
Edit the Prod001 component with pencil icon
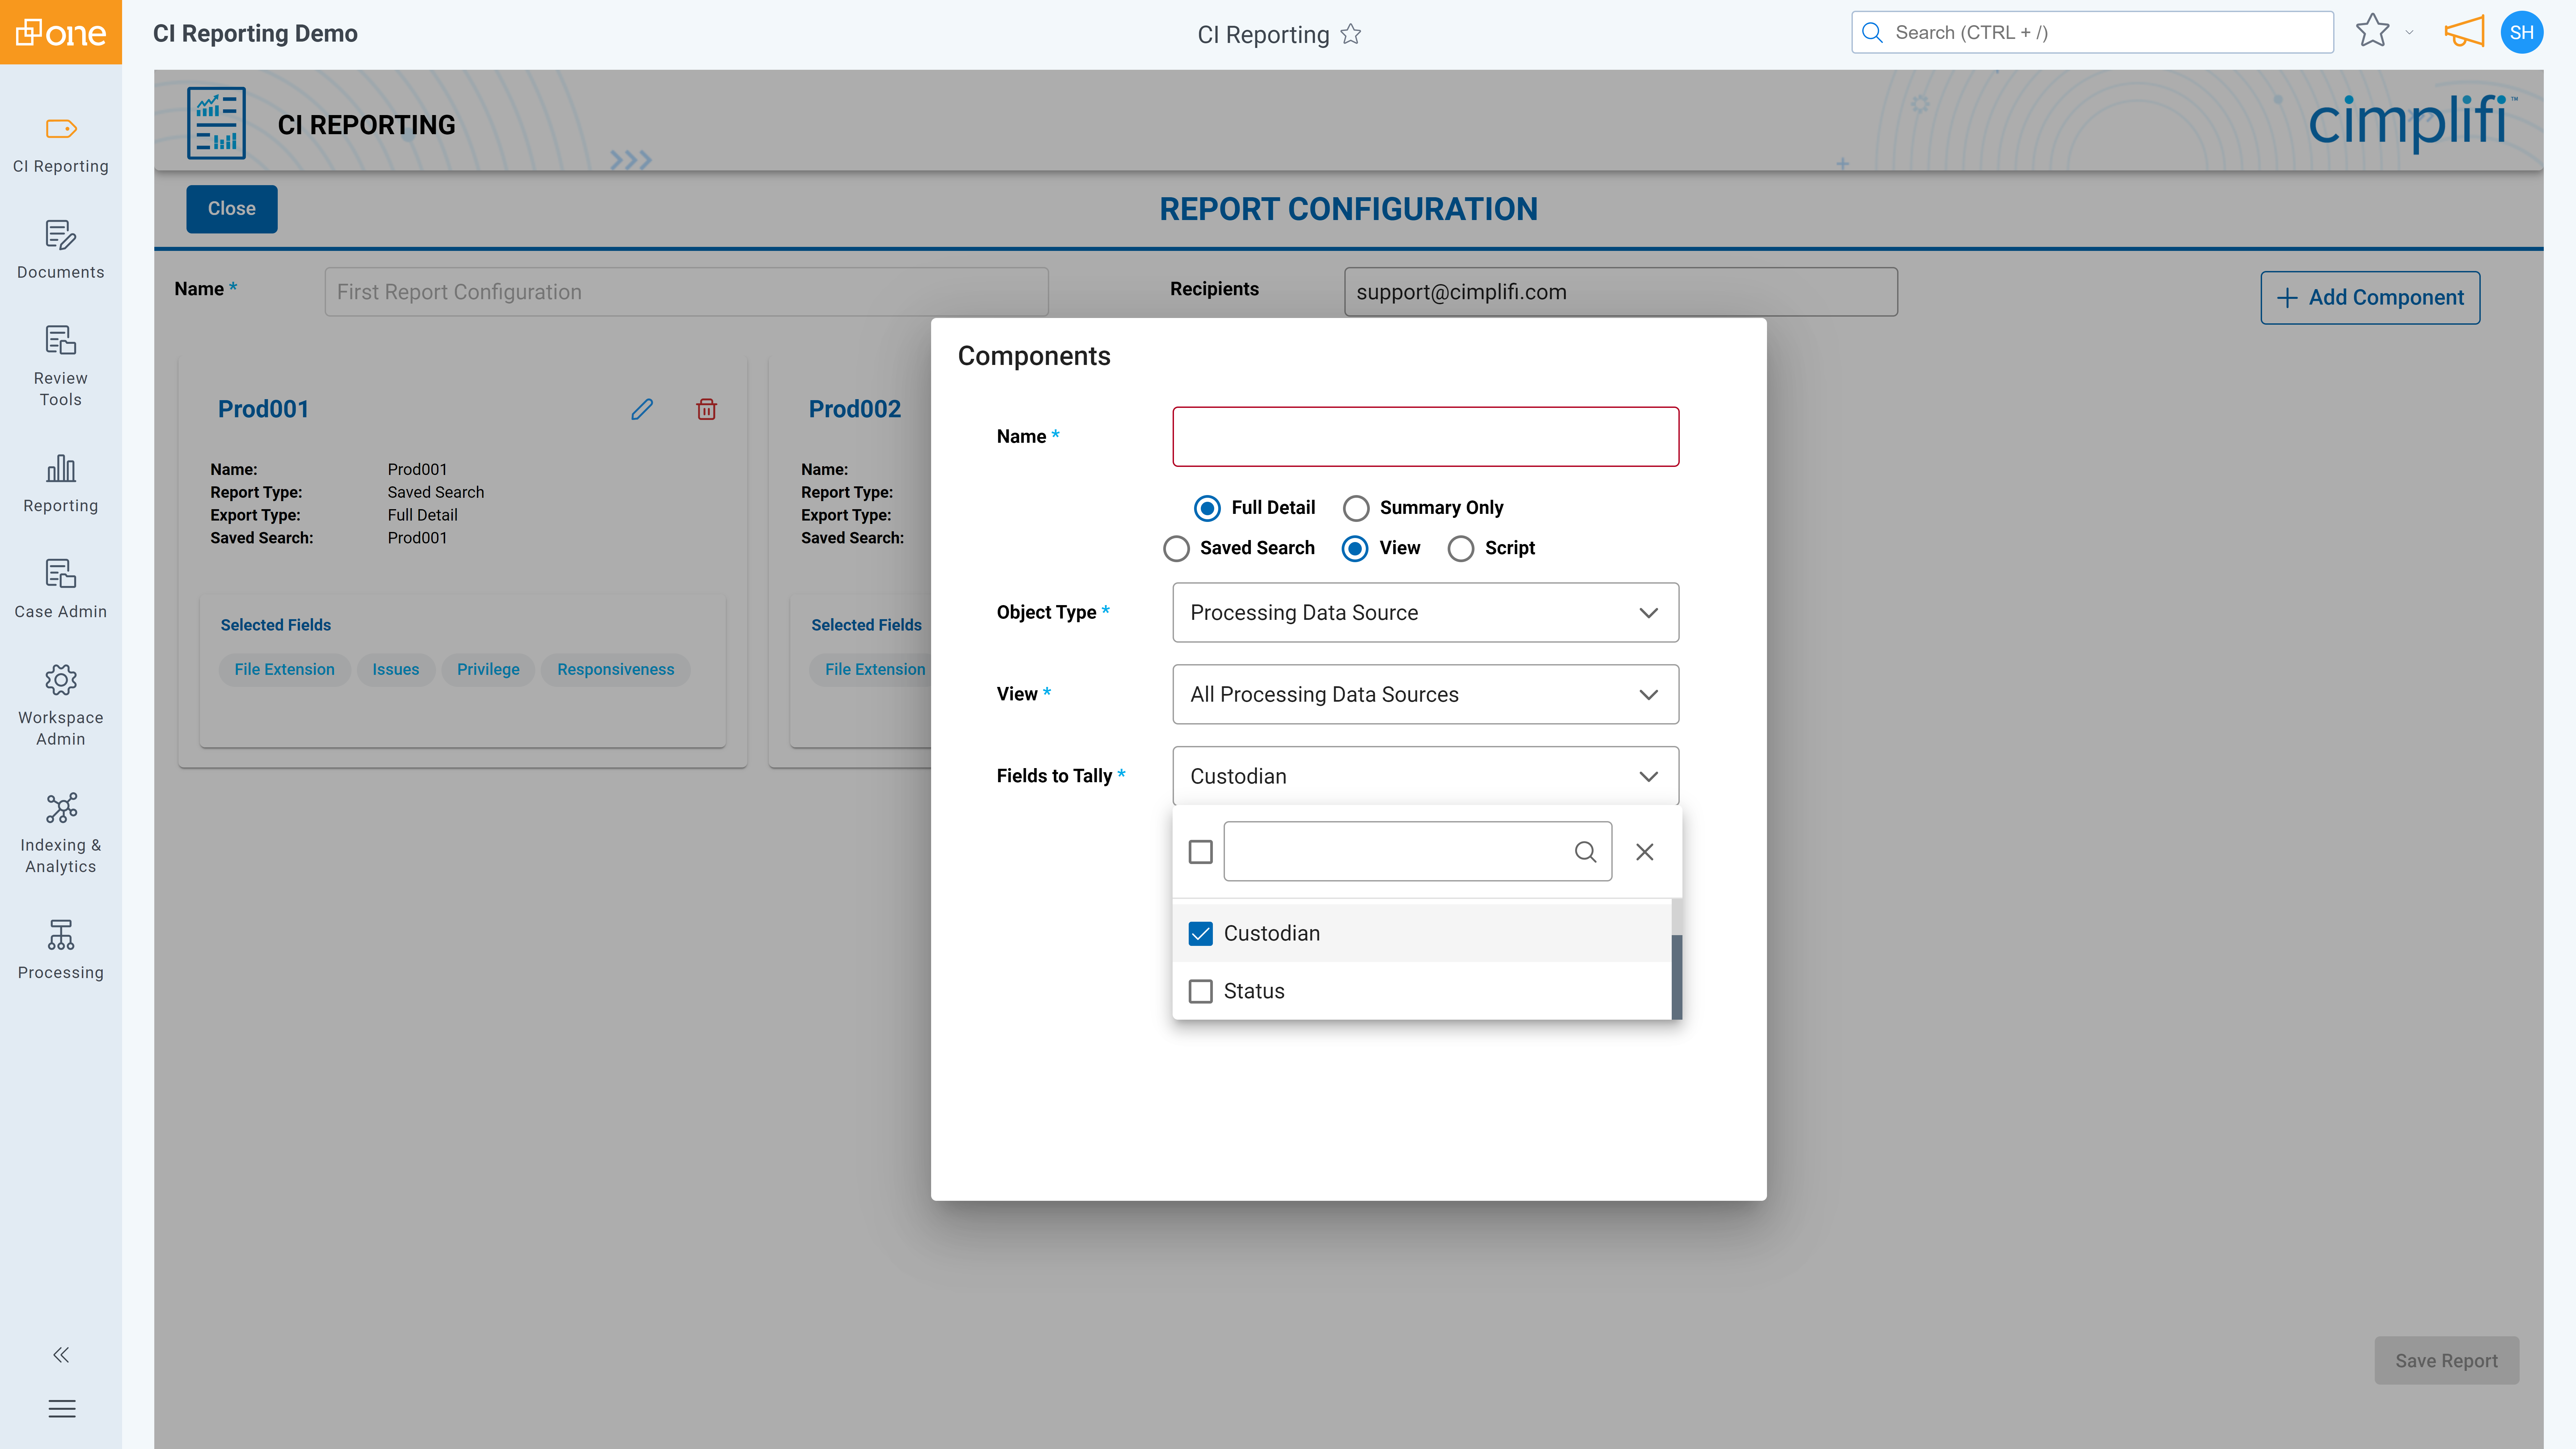click(x=642, y=409)
